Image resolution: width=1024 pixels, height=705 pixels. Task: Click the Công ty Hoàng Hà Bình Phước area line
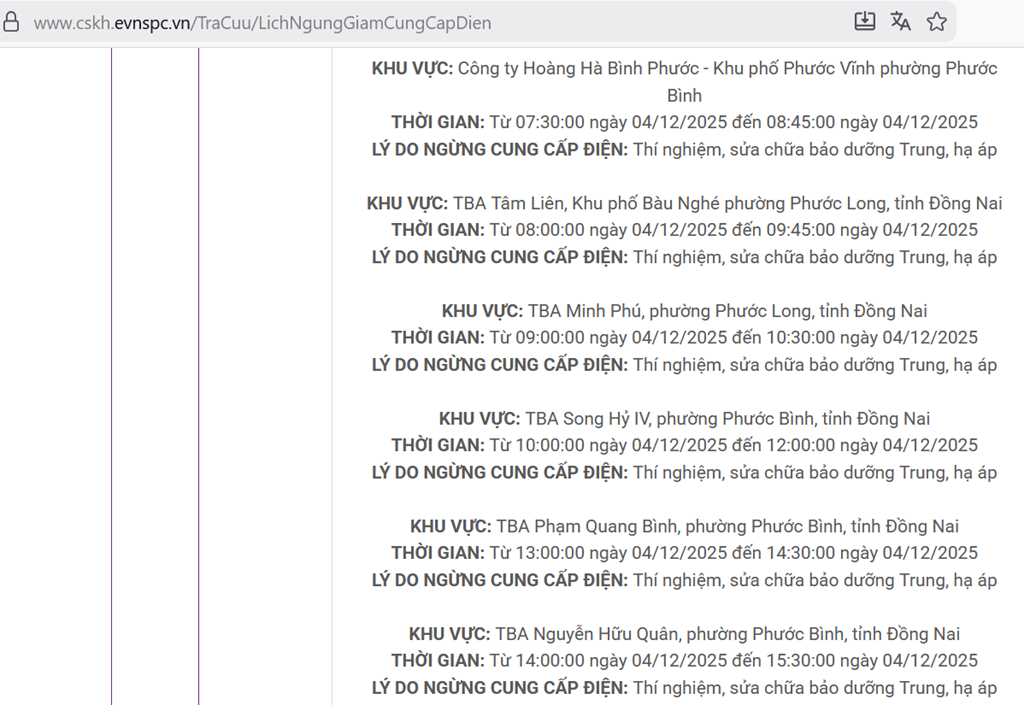coord(684,69)
